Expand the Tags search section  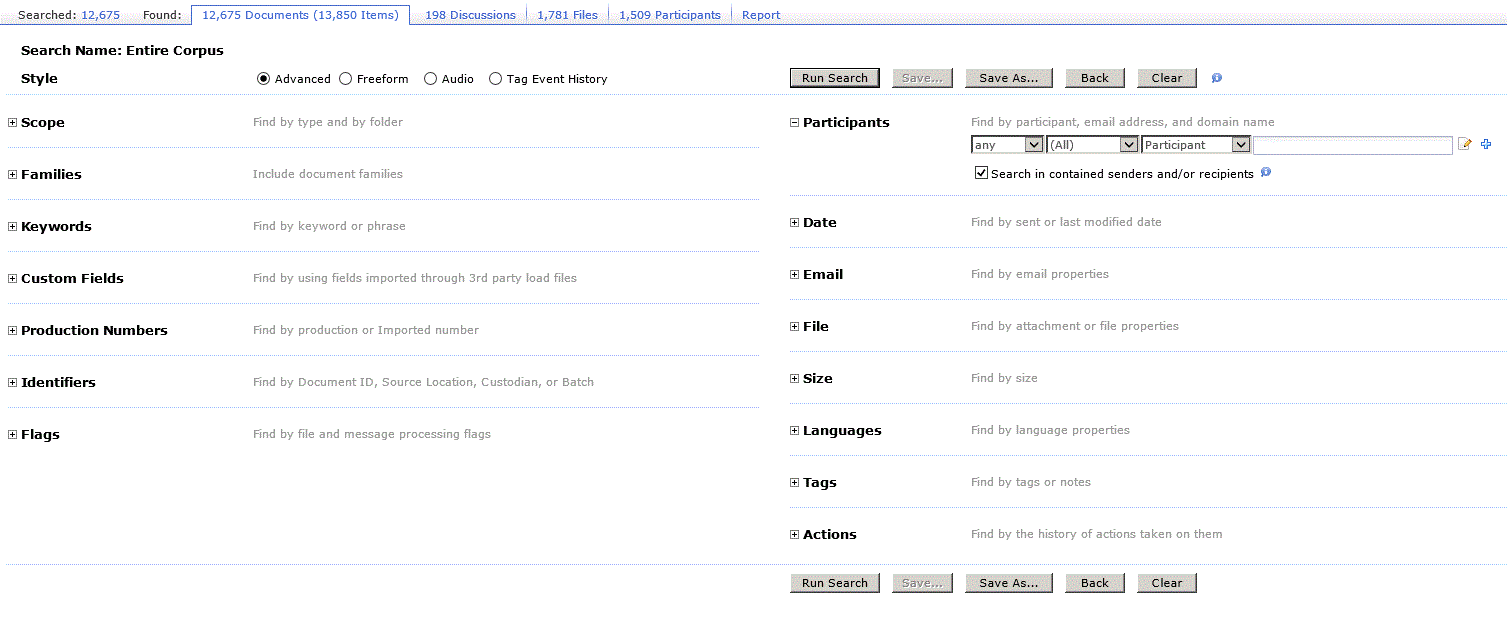(x=795, y=483)
